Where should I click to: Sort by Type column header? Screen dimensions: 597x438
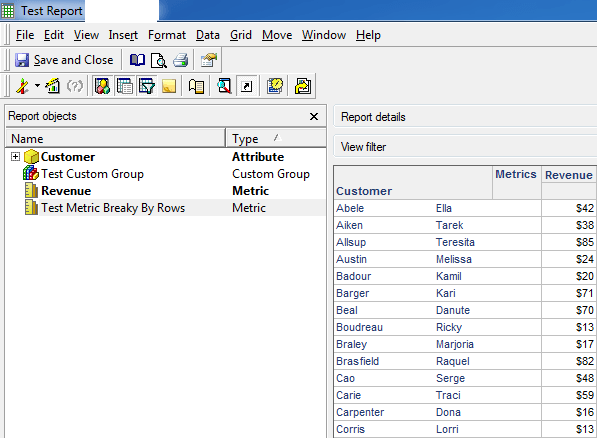[276, 138]
